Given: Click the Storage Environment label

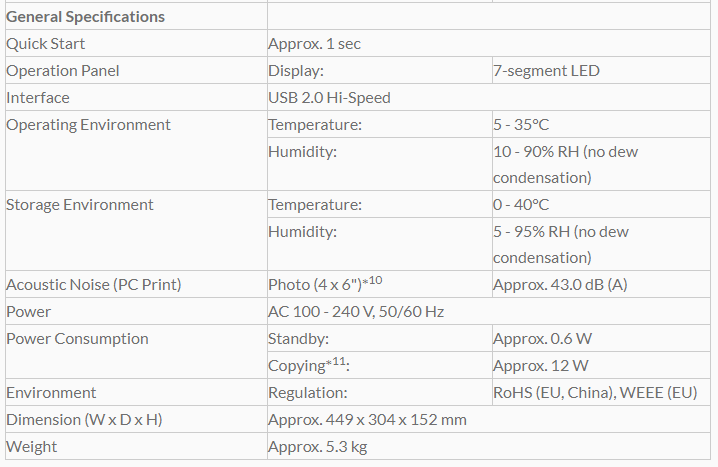Looking at the screenshot, I should [80, 205].
